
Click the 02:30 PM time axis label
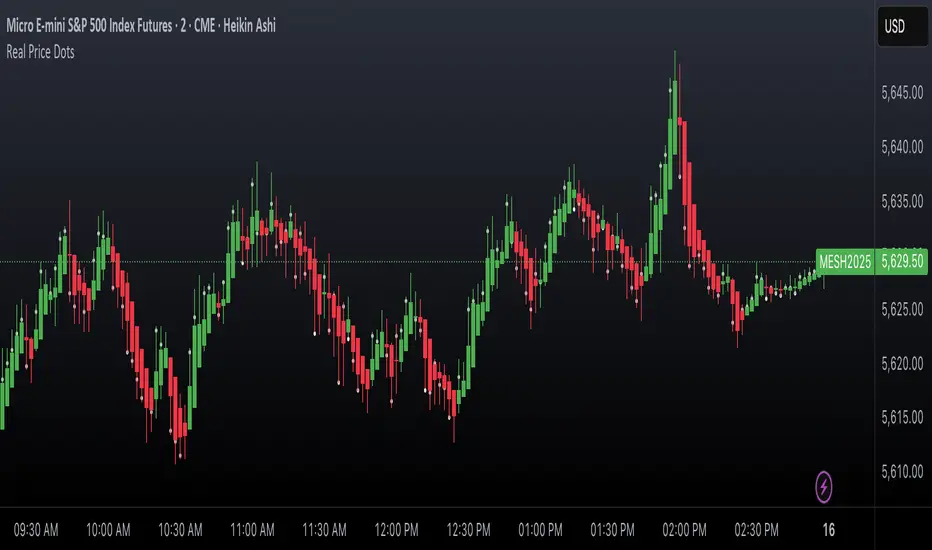pos(757,530)
